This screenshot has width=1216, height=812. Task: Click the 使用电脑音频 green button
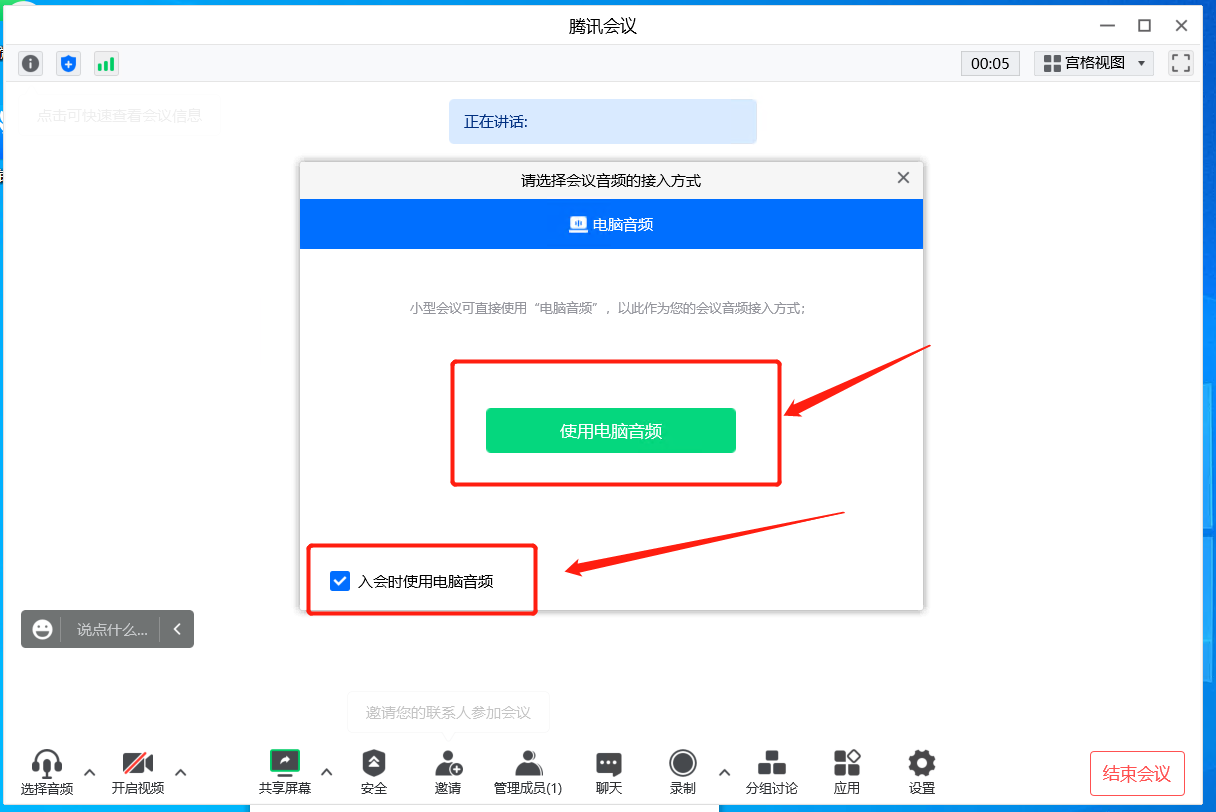(x=611, y=431)
